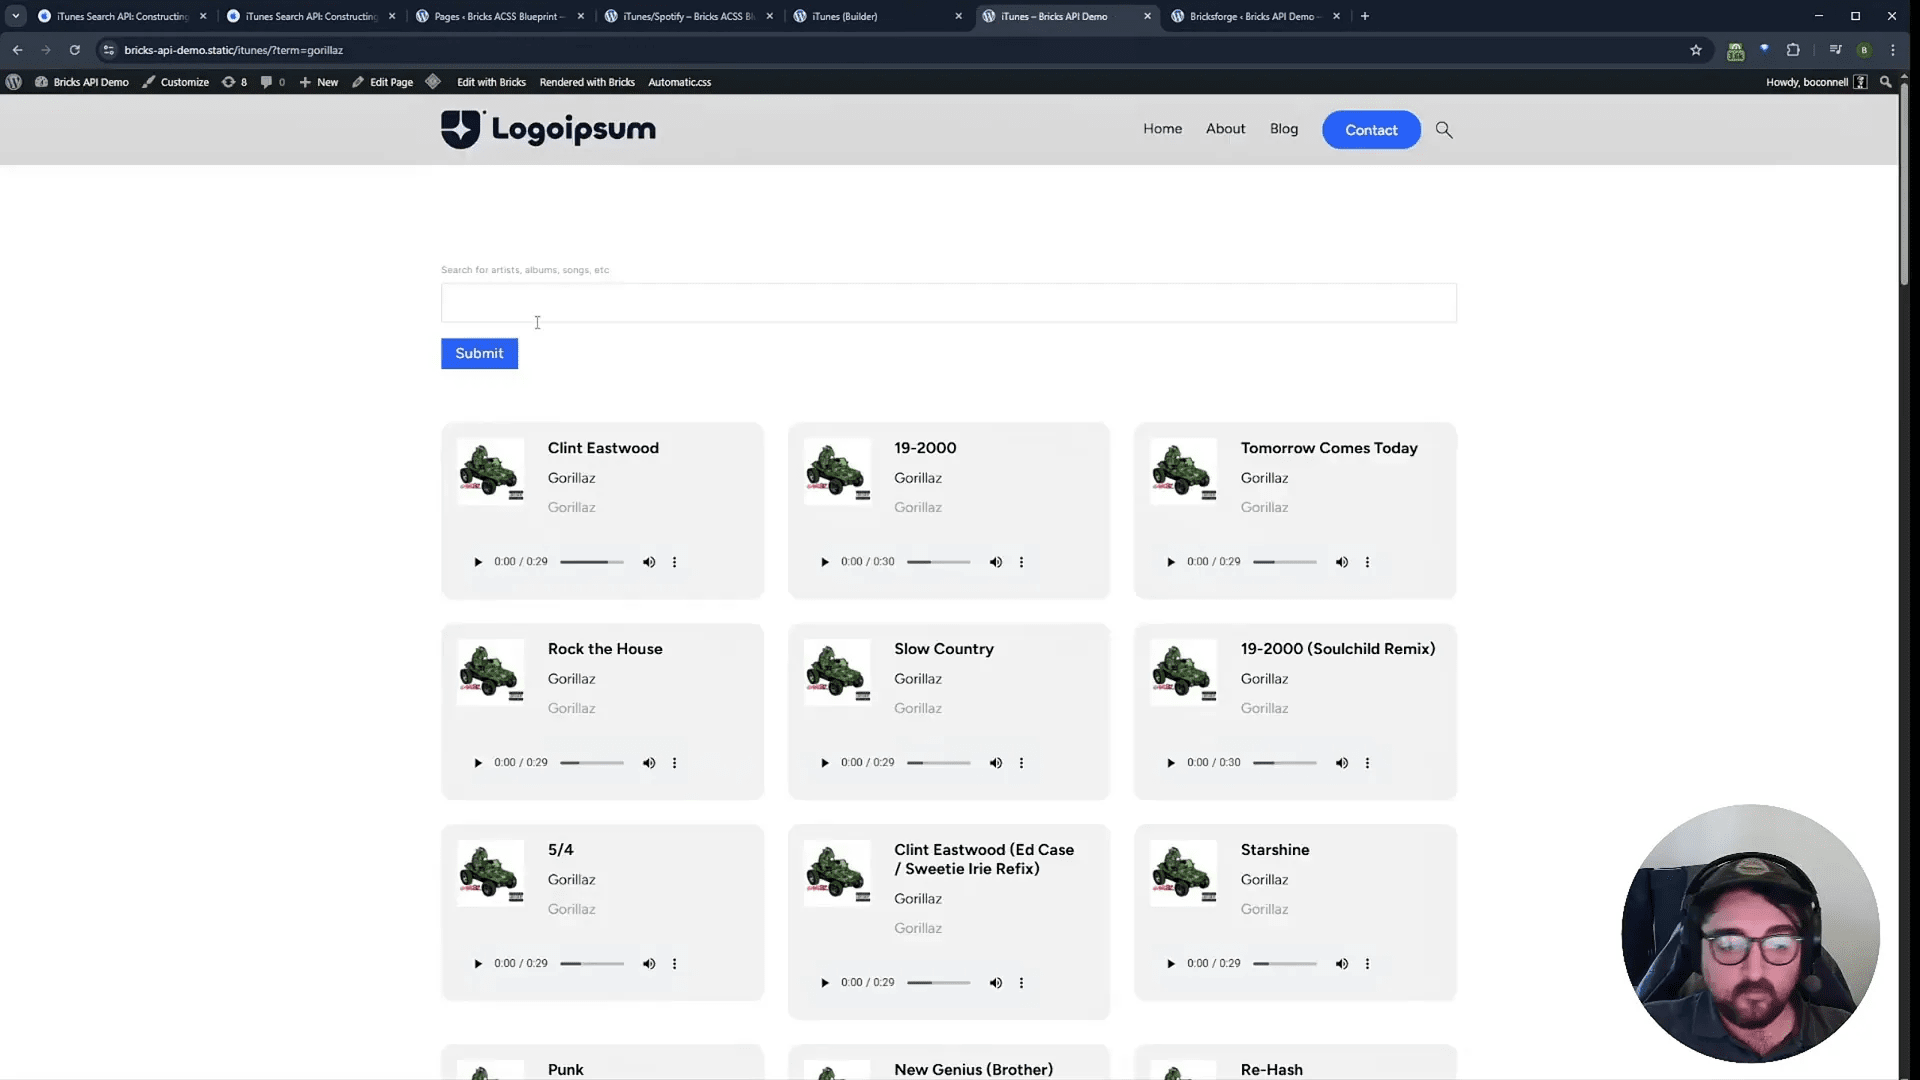
Task: Open the updates indicator in admin bar
Action: click(x=234, y=82)
